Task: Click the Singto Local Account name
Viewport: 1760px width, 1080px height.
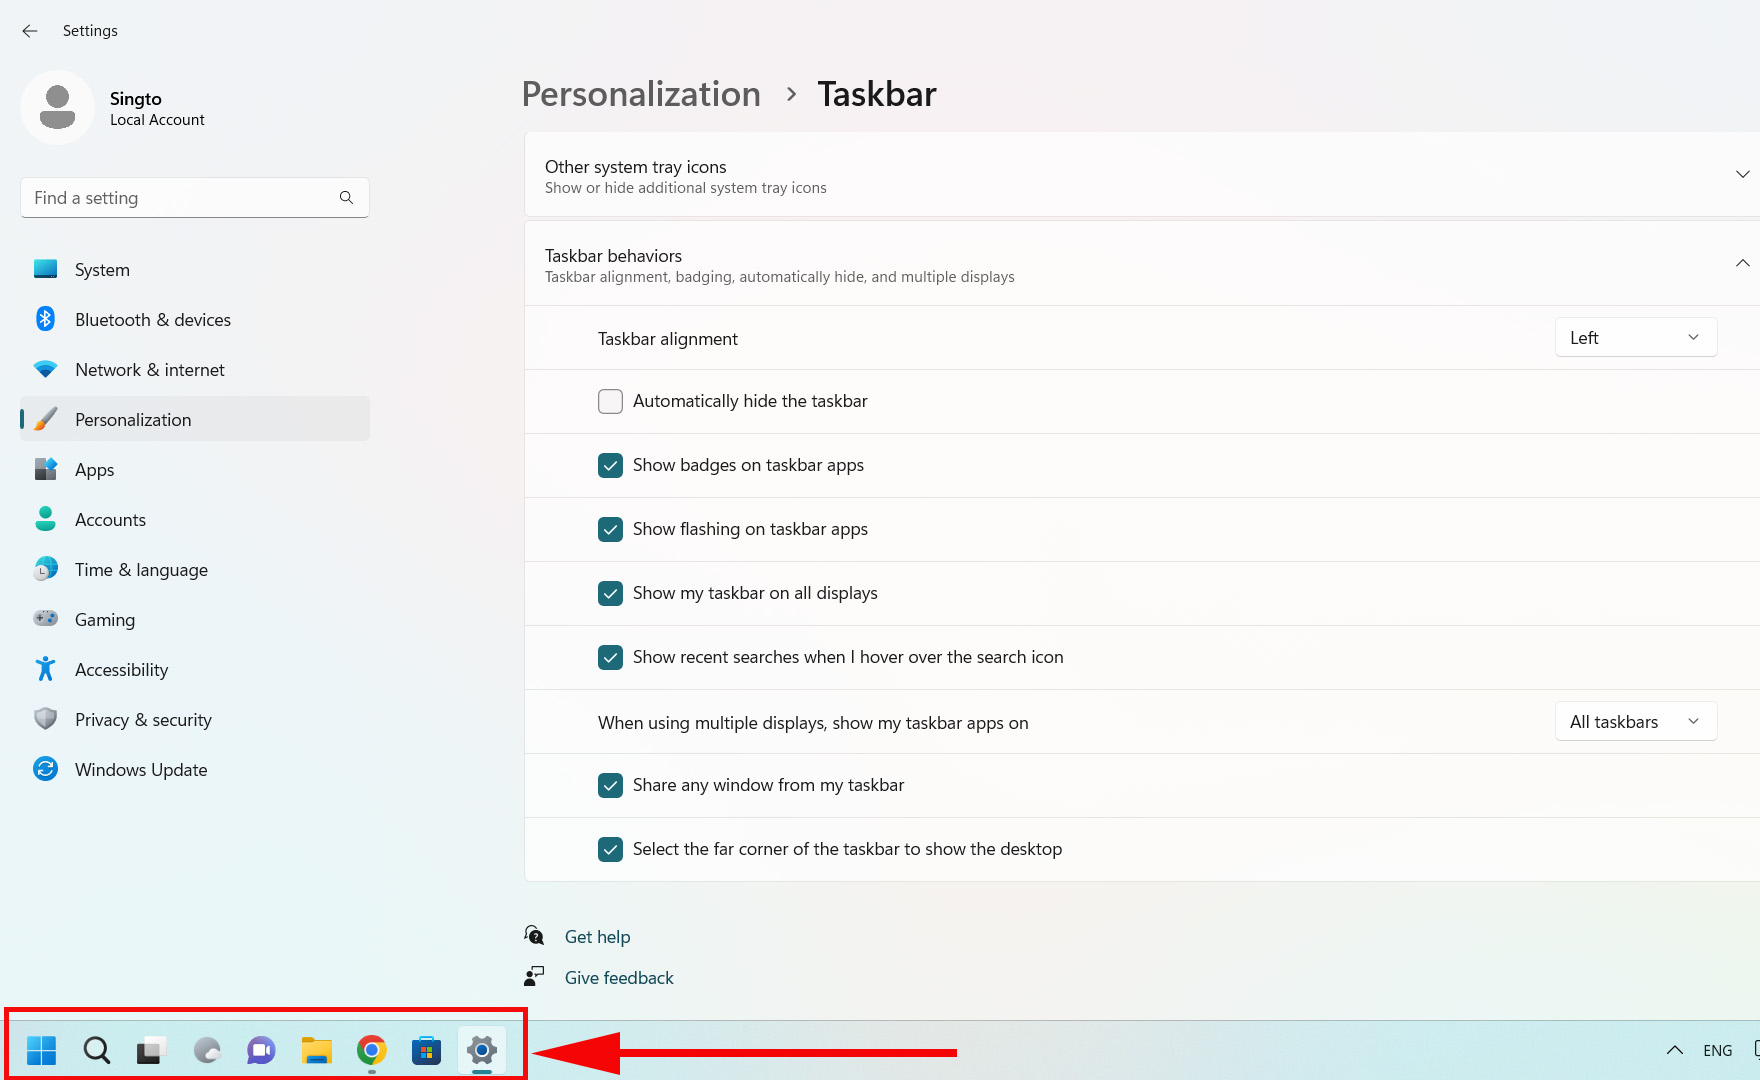Action: pos(157,108)
